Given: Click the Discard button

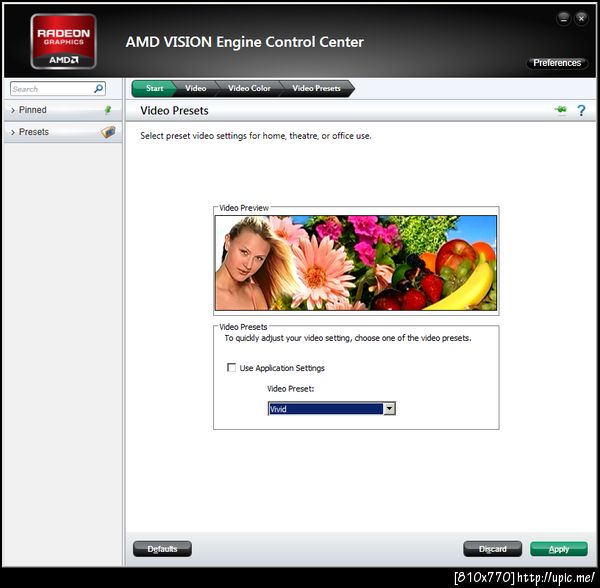Looking at the screenshot, I should pos(492,549).
